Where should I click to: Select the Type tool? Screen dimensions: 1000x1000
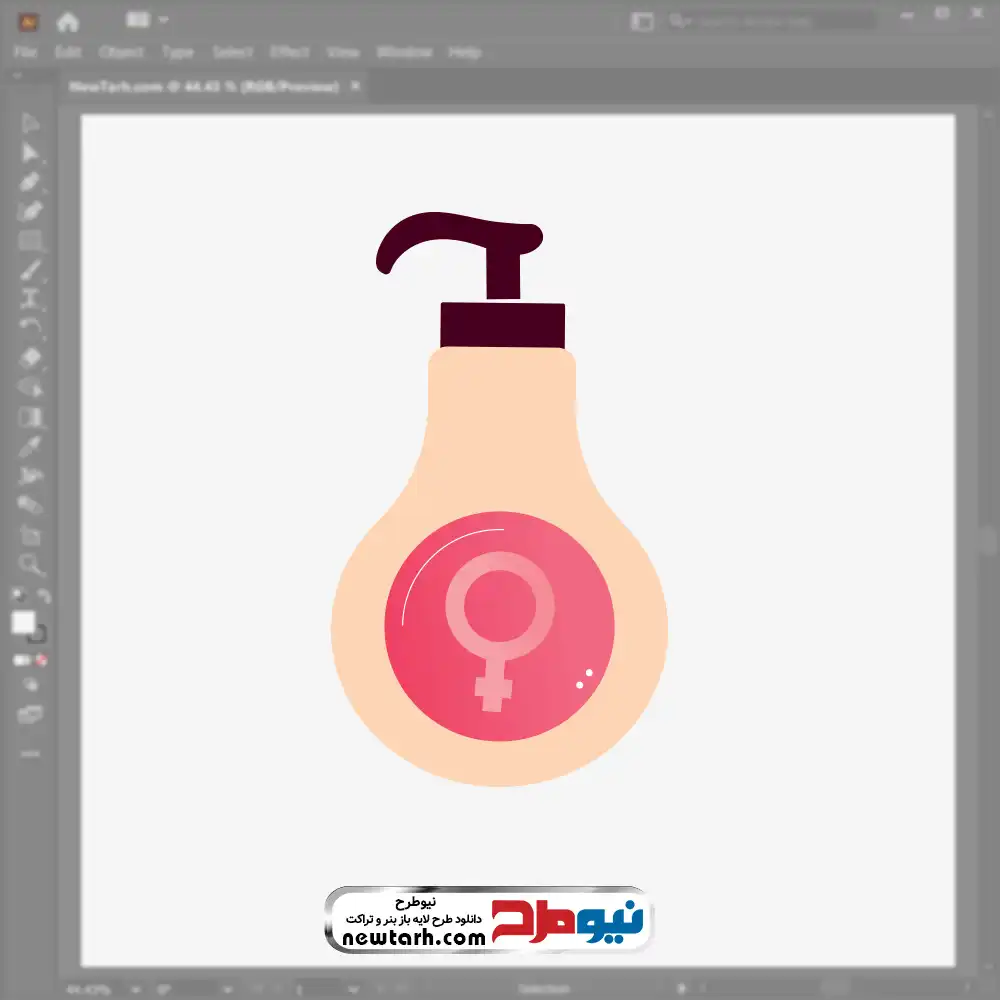pos(30,298)
